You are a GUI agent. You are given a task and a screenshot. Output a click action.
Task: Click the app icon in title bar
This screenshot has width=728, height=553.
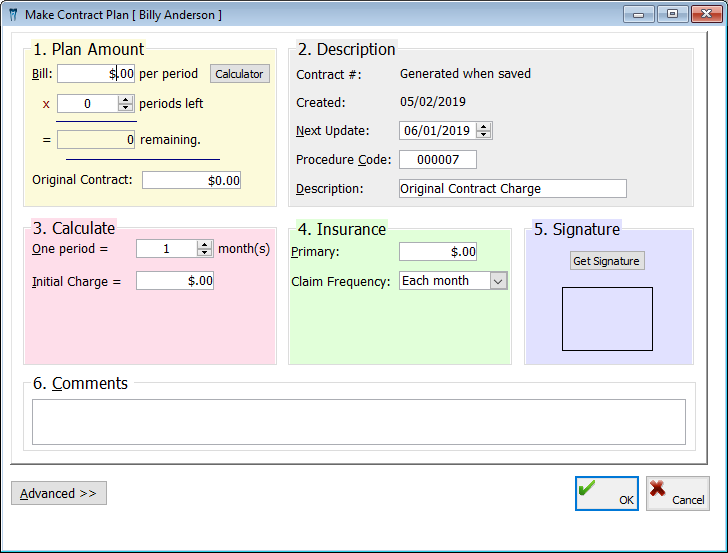[13, 14]
